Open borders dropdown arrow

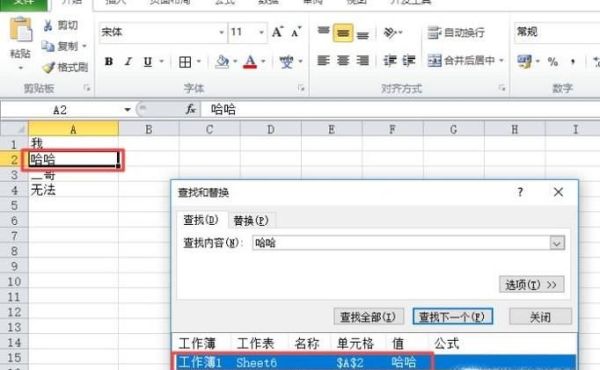(199, 61)
